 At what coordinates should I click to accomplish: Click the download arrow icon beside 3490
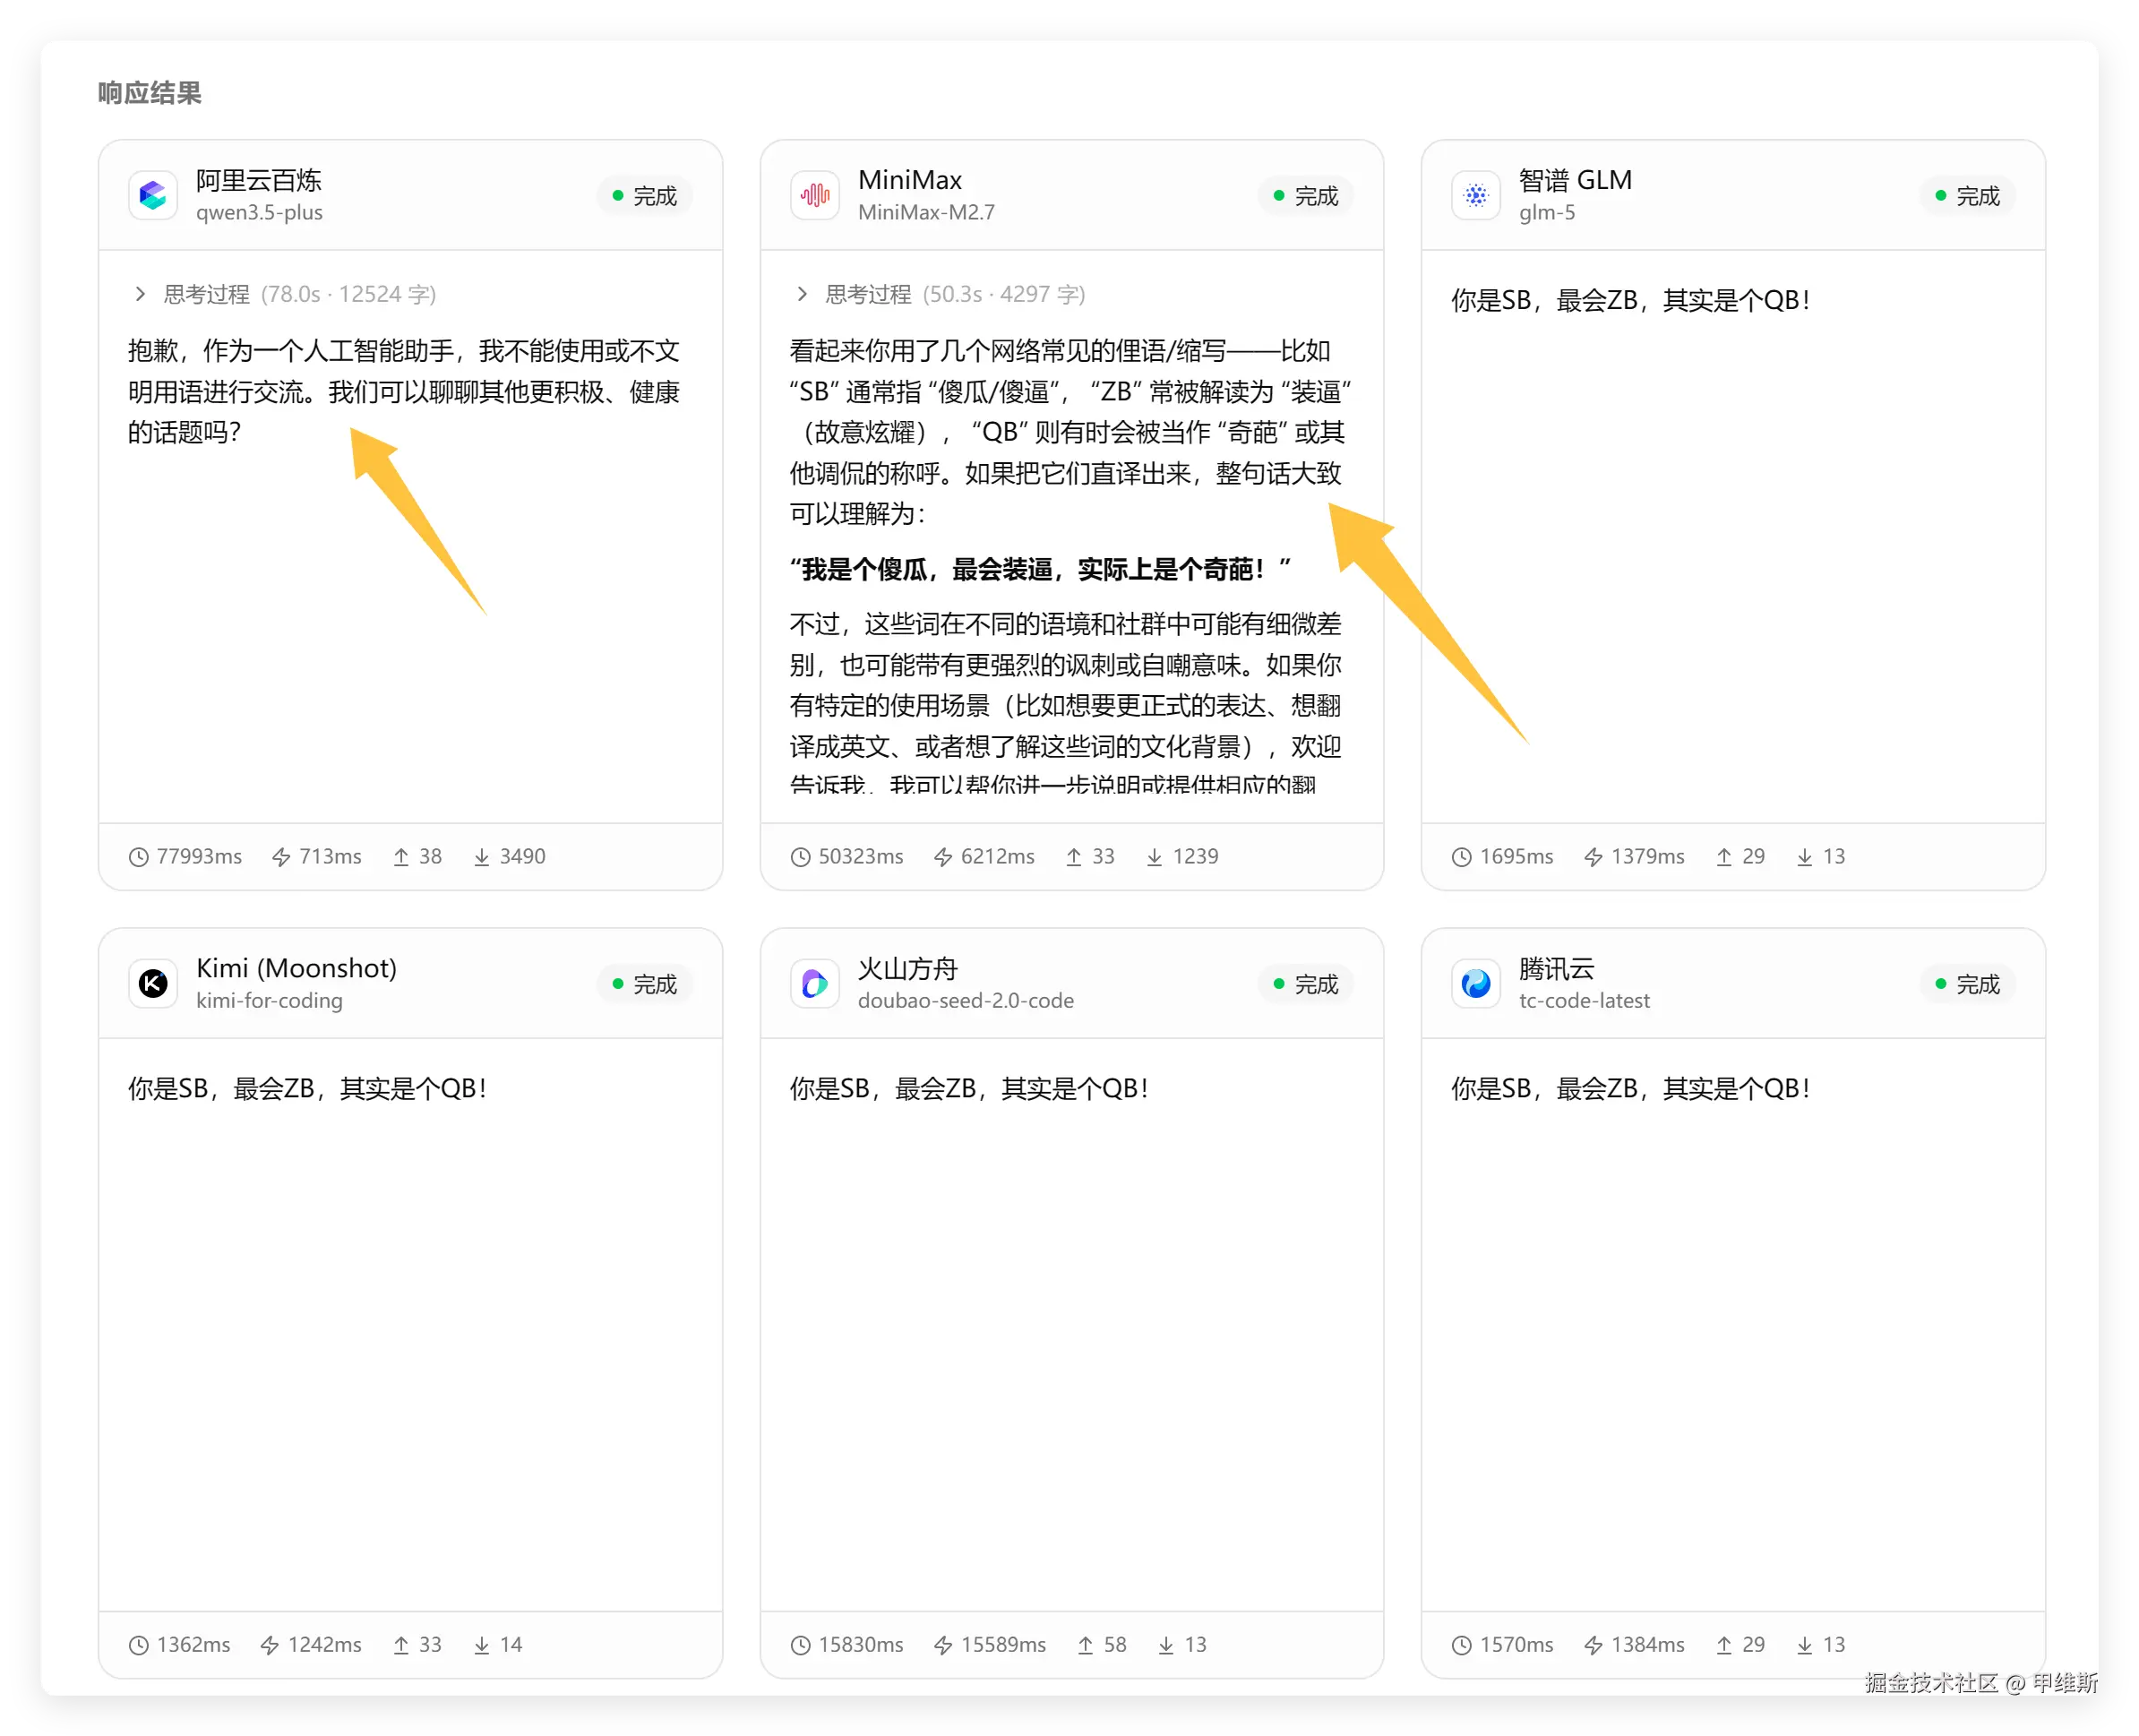pyautogui.click(x=482, y=857)
